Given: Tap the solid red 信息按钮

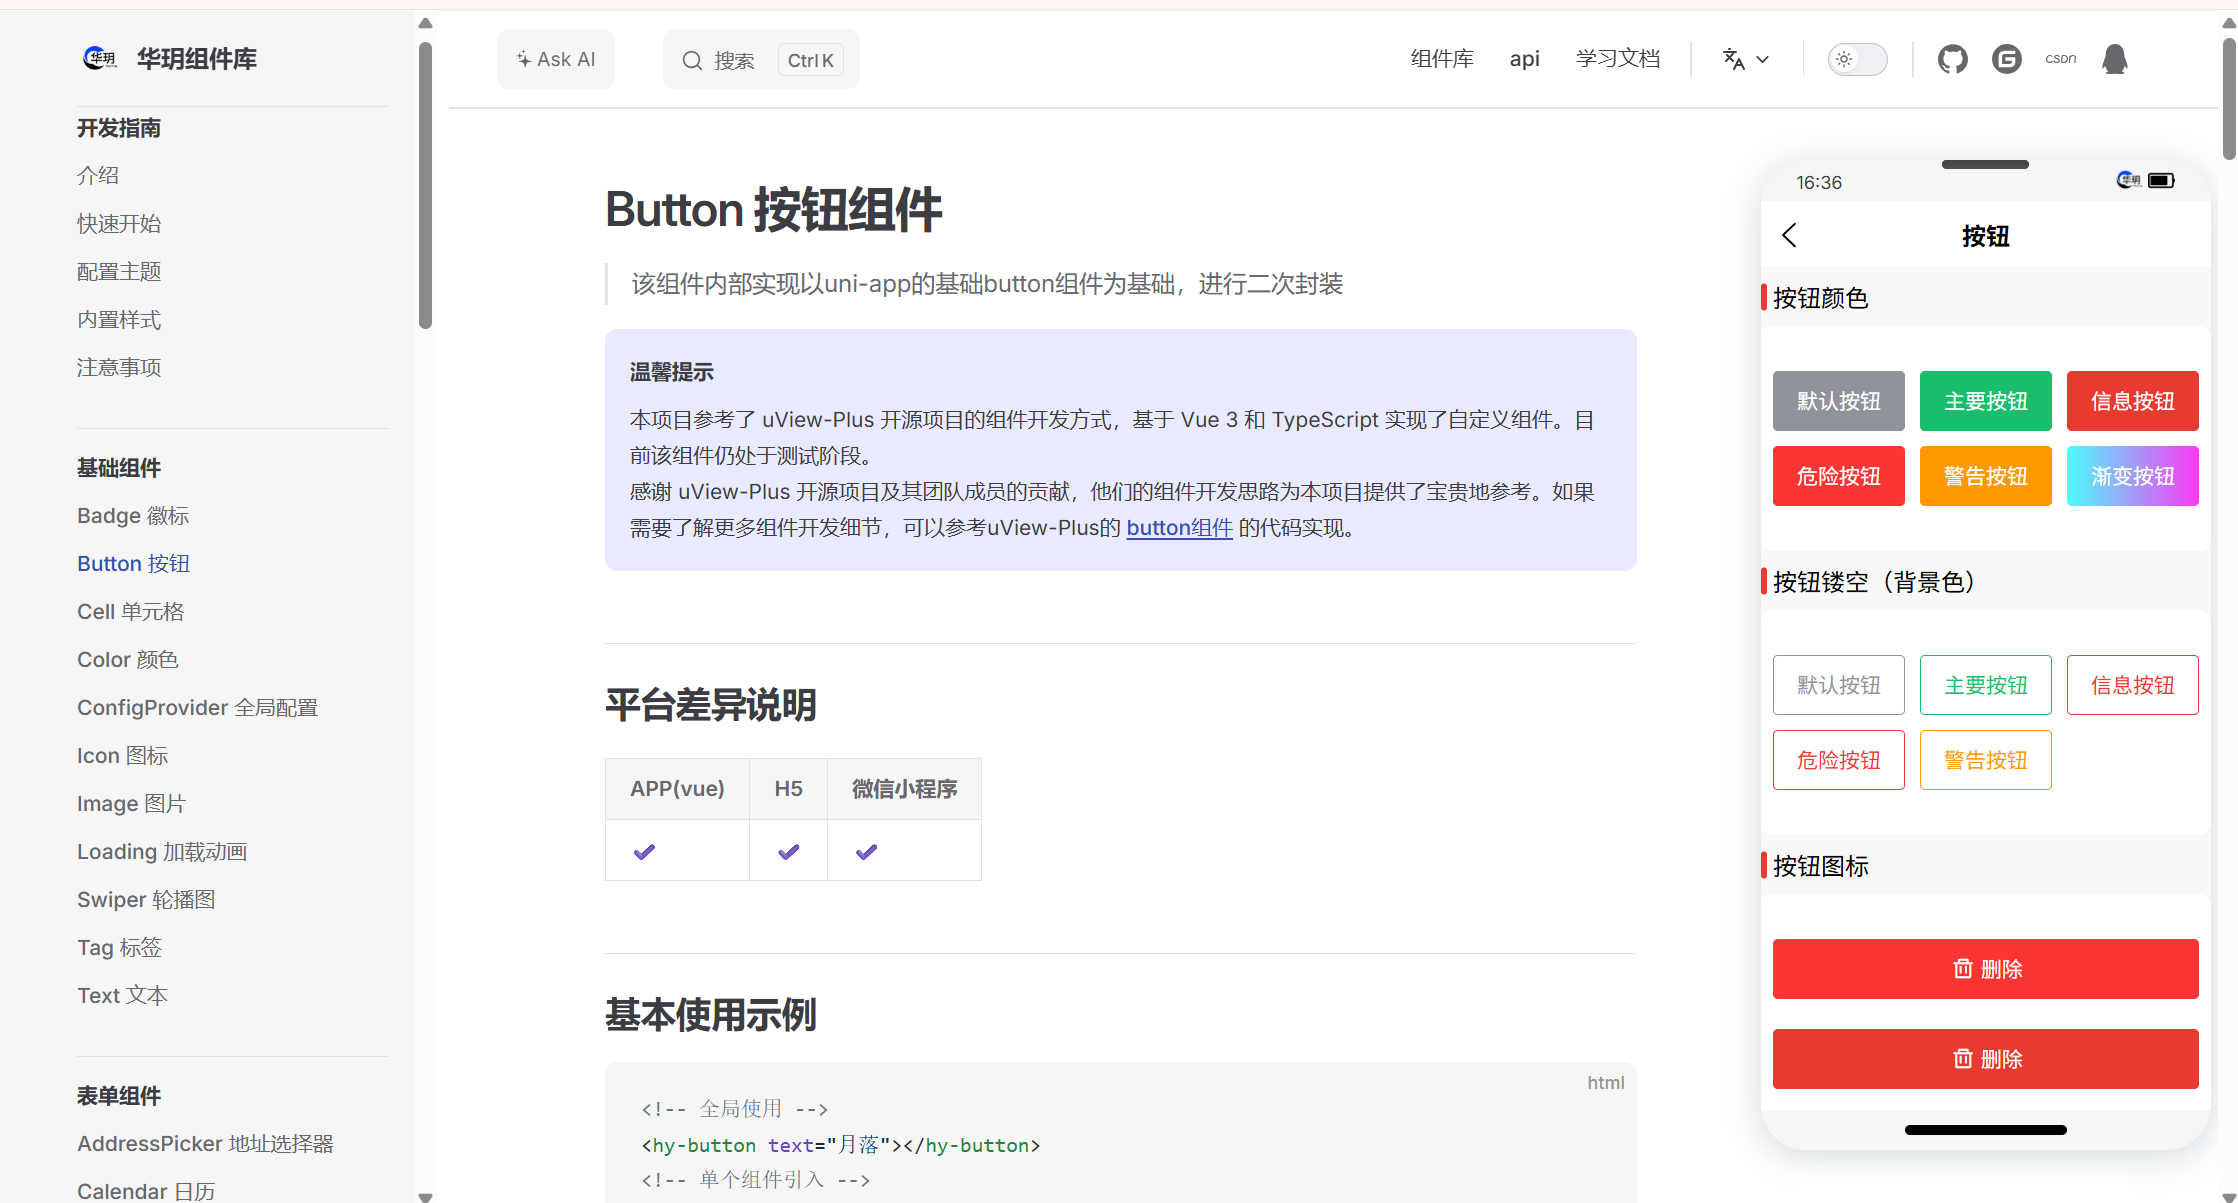Looking at the screenshot, I should tap(2132, 401).
